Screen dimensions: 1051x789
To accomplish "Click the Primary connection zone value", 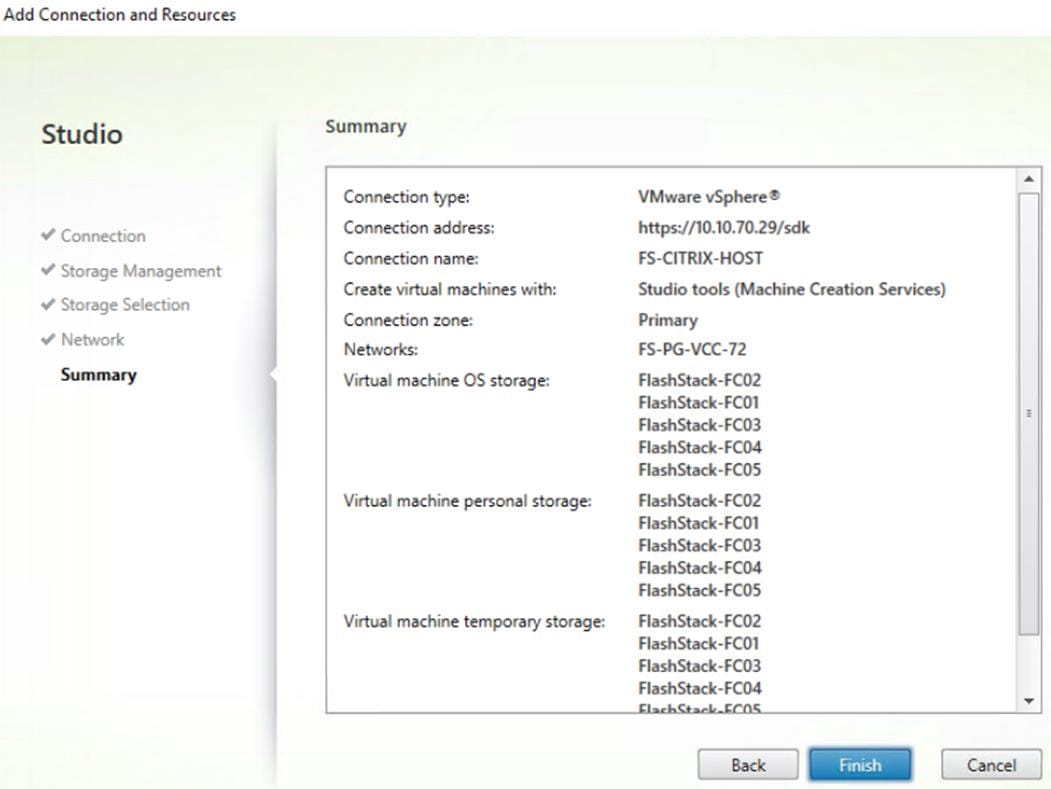I will point(668,320).
